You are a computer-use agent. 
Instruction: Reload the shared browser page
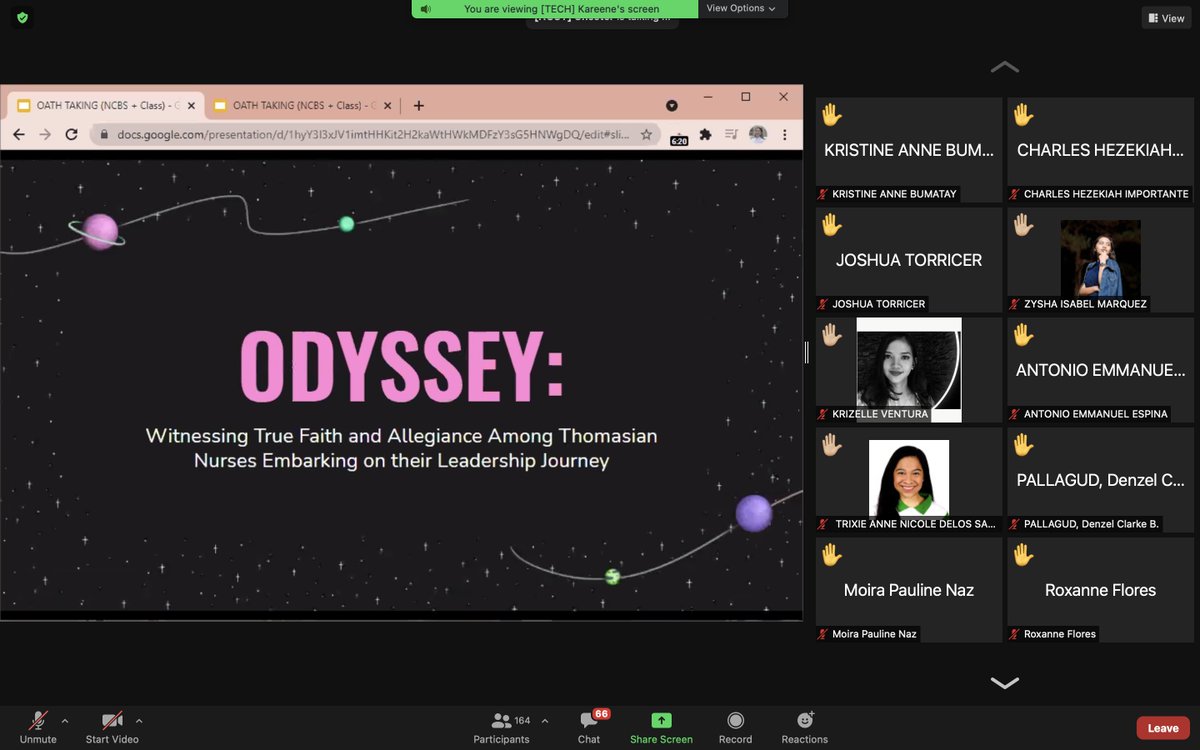pyautogui.click(x=72, y=134)
